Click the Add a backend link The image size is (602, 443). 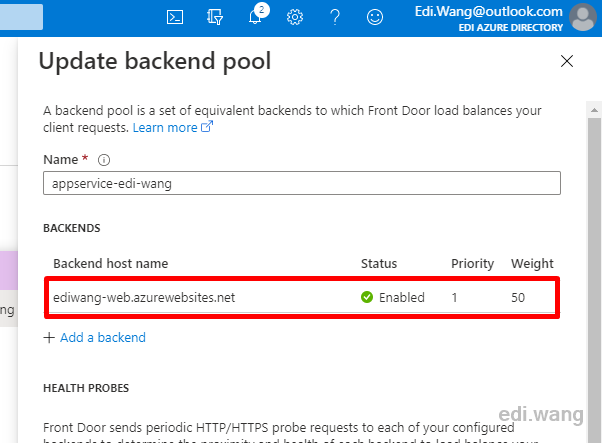click(103, 337)
